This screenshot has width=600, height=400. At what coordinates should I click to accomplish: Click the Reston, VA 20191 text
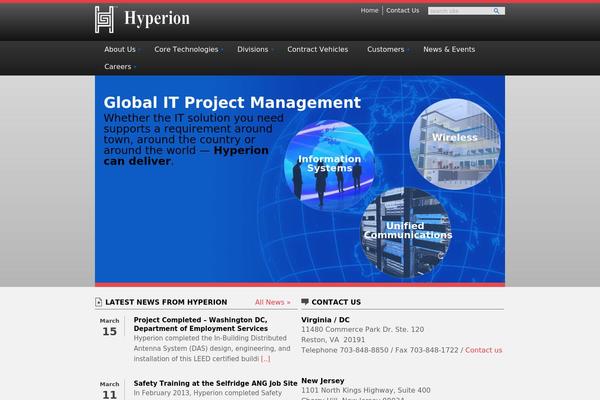pyautogui.click(x=333, y=340)
